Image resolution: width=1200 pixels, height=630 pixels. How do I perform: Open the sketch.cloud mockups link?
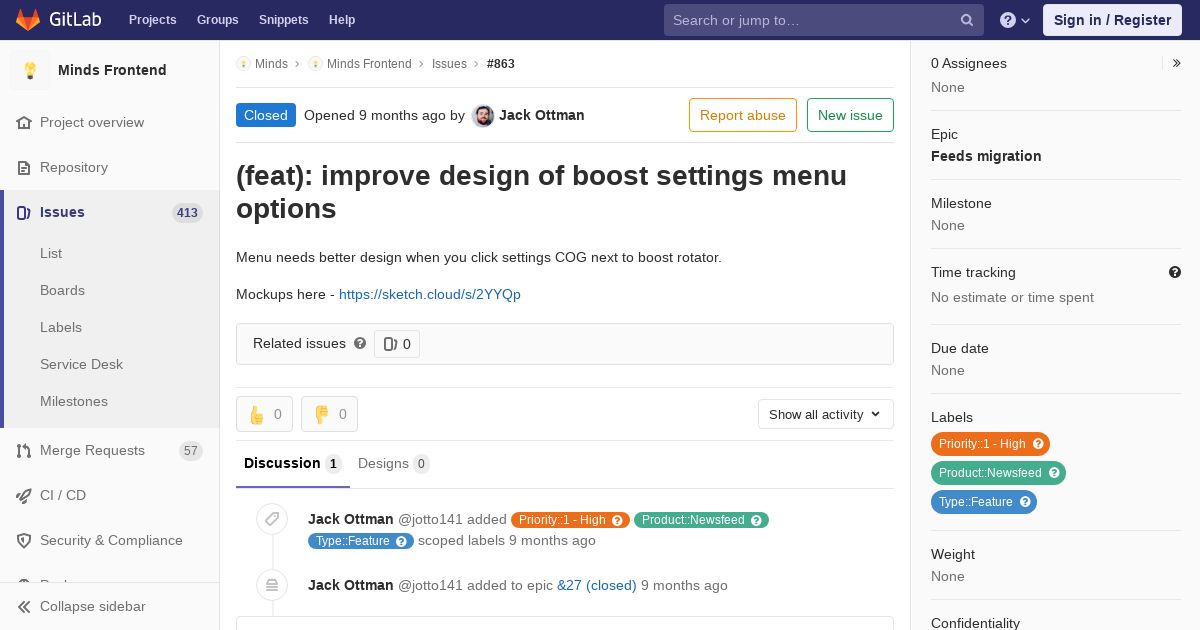[x=430, y=294]
